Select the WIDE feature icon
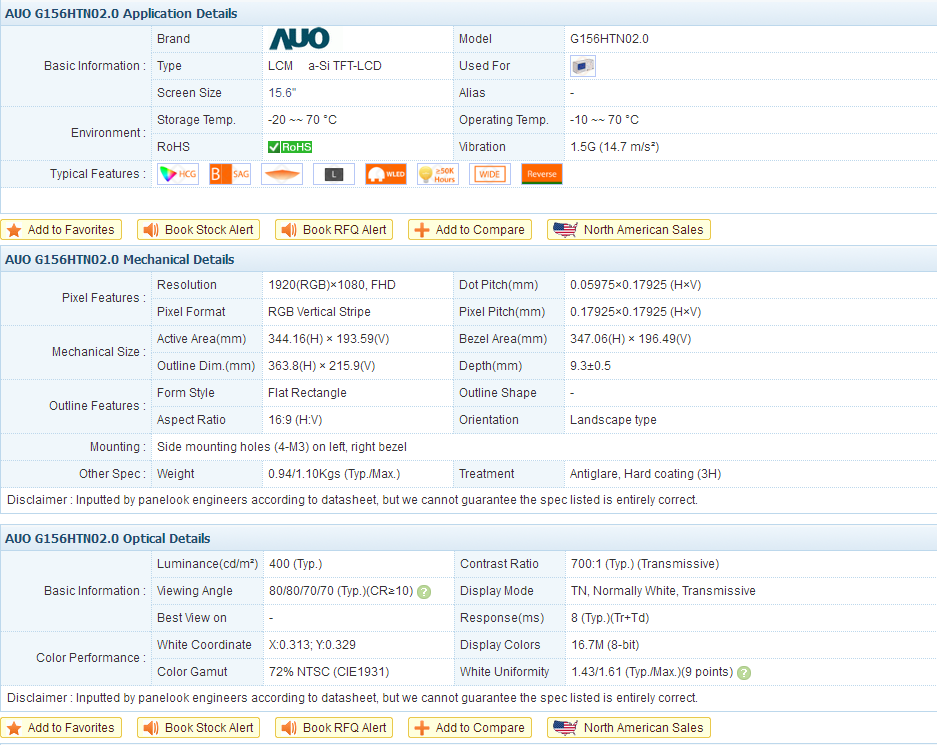The width and height of the screenshot is (937, 745). (490, 174)
